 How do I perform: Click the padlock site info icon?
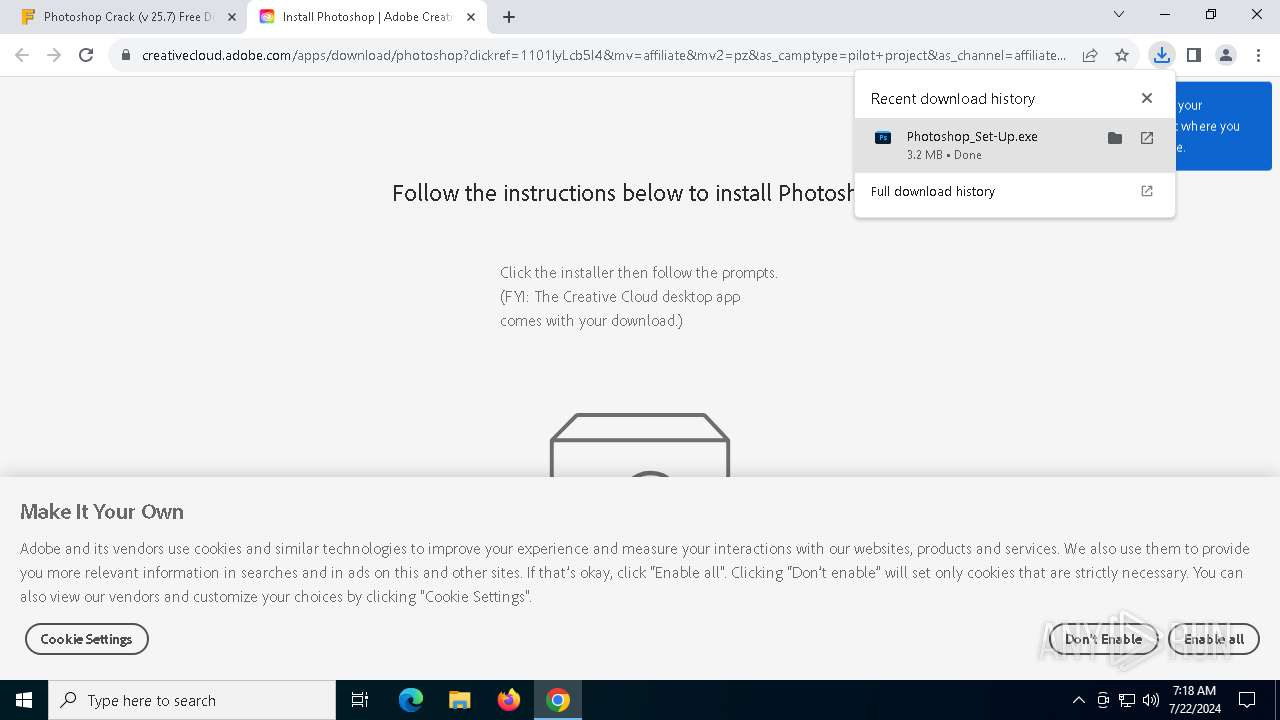click(x=126, y=56)
